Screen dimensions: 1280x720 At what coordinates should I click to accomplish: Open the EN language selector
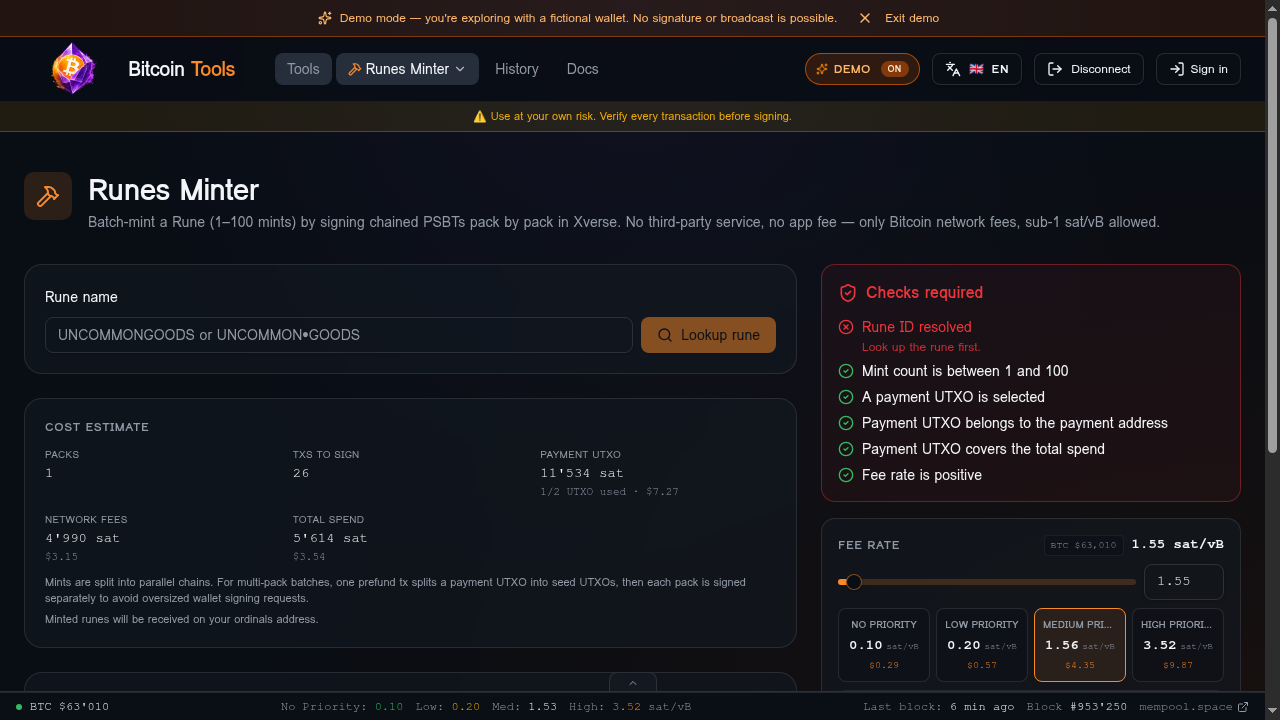pyautogui.click(x=975, y=69)
